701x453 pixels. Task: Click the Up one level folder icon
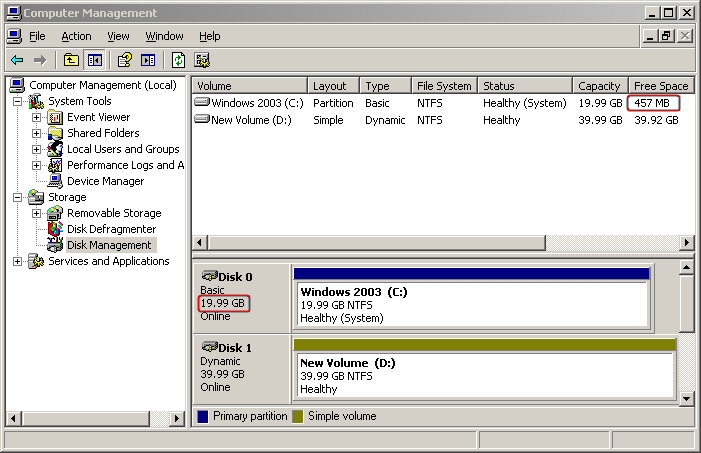(71, 60)
